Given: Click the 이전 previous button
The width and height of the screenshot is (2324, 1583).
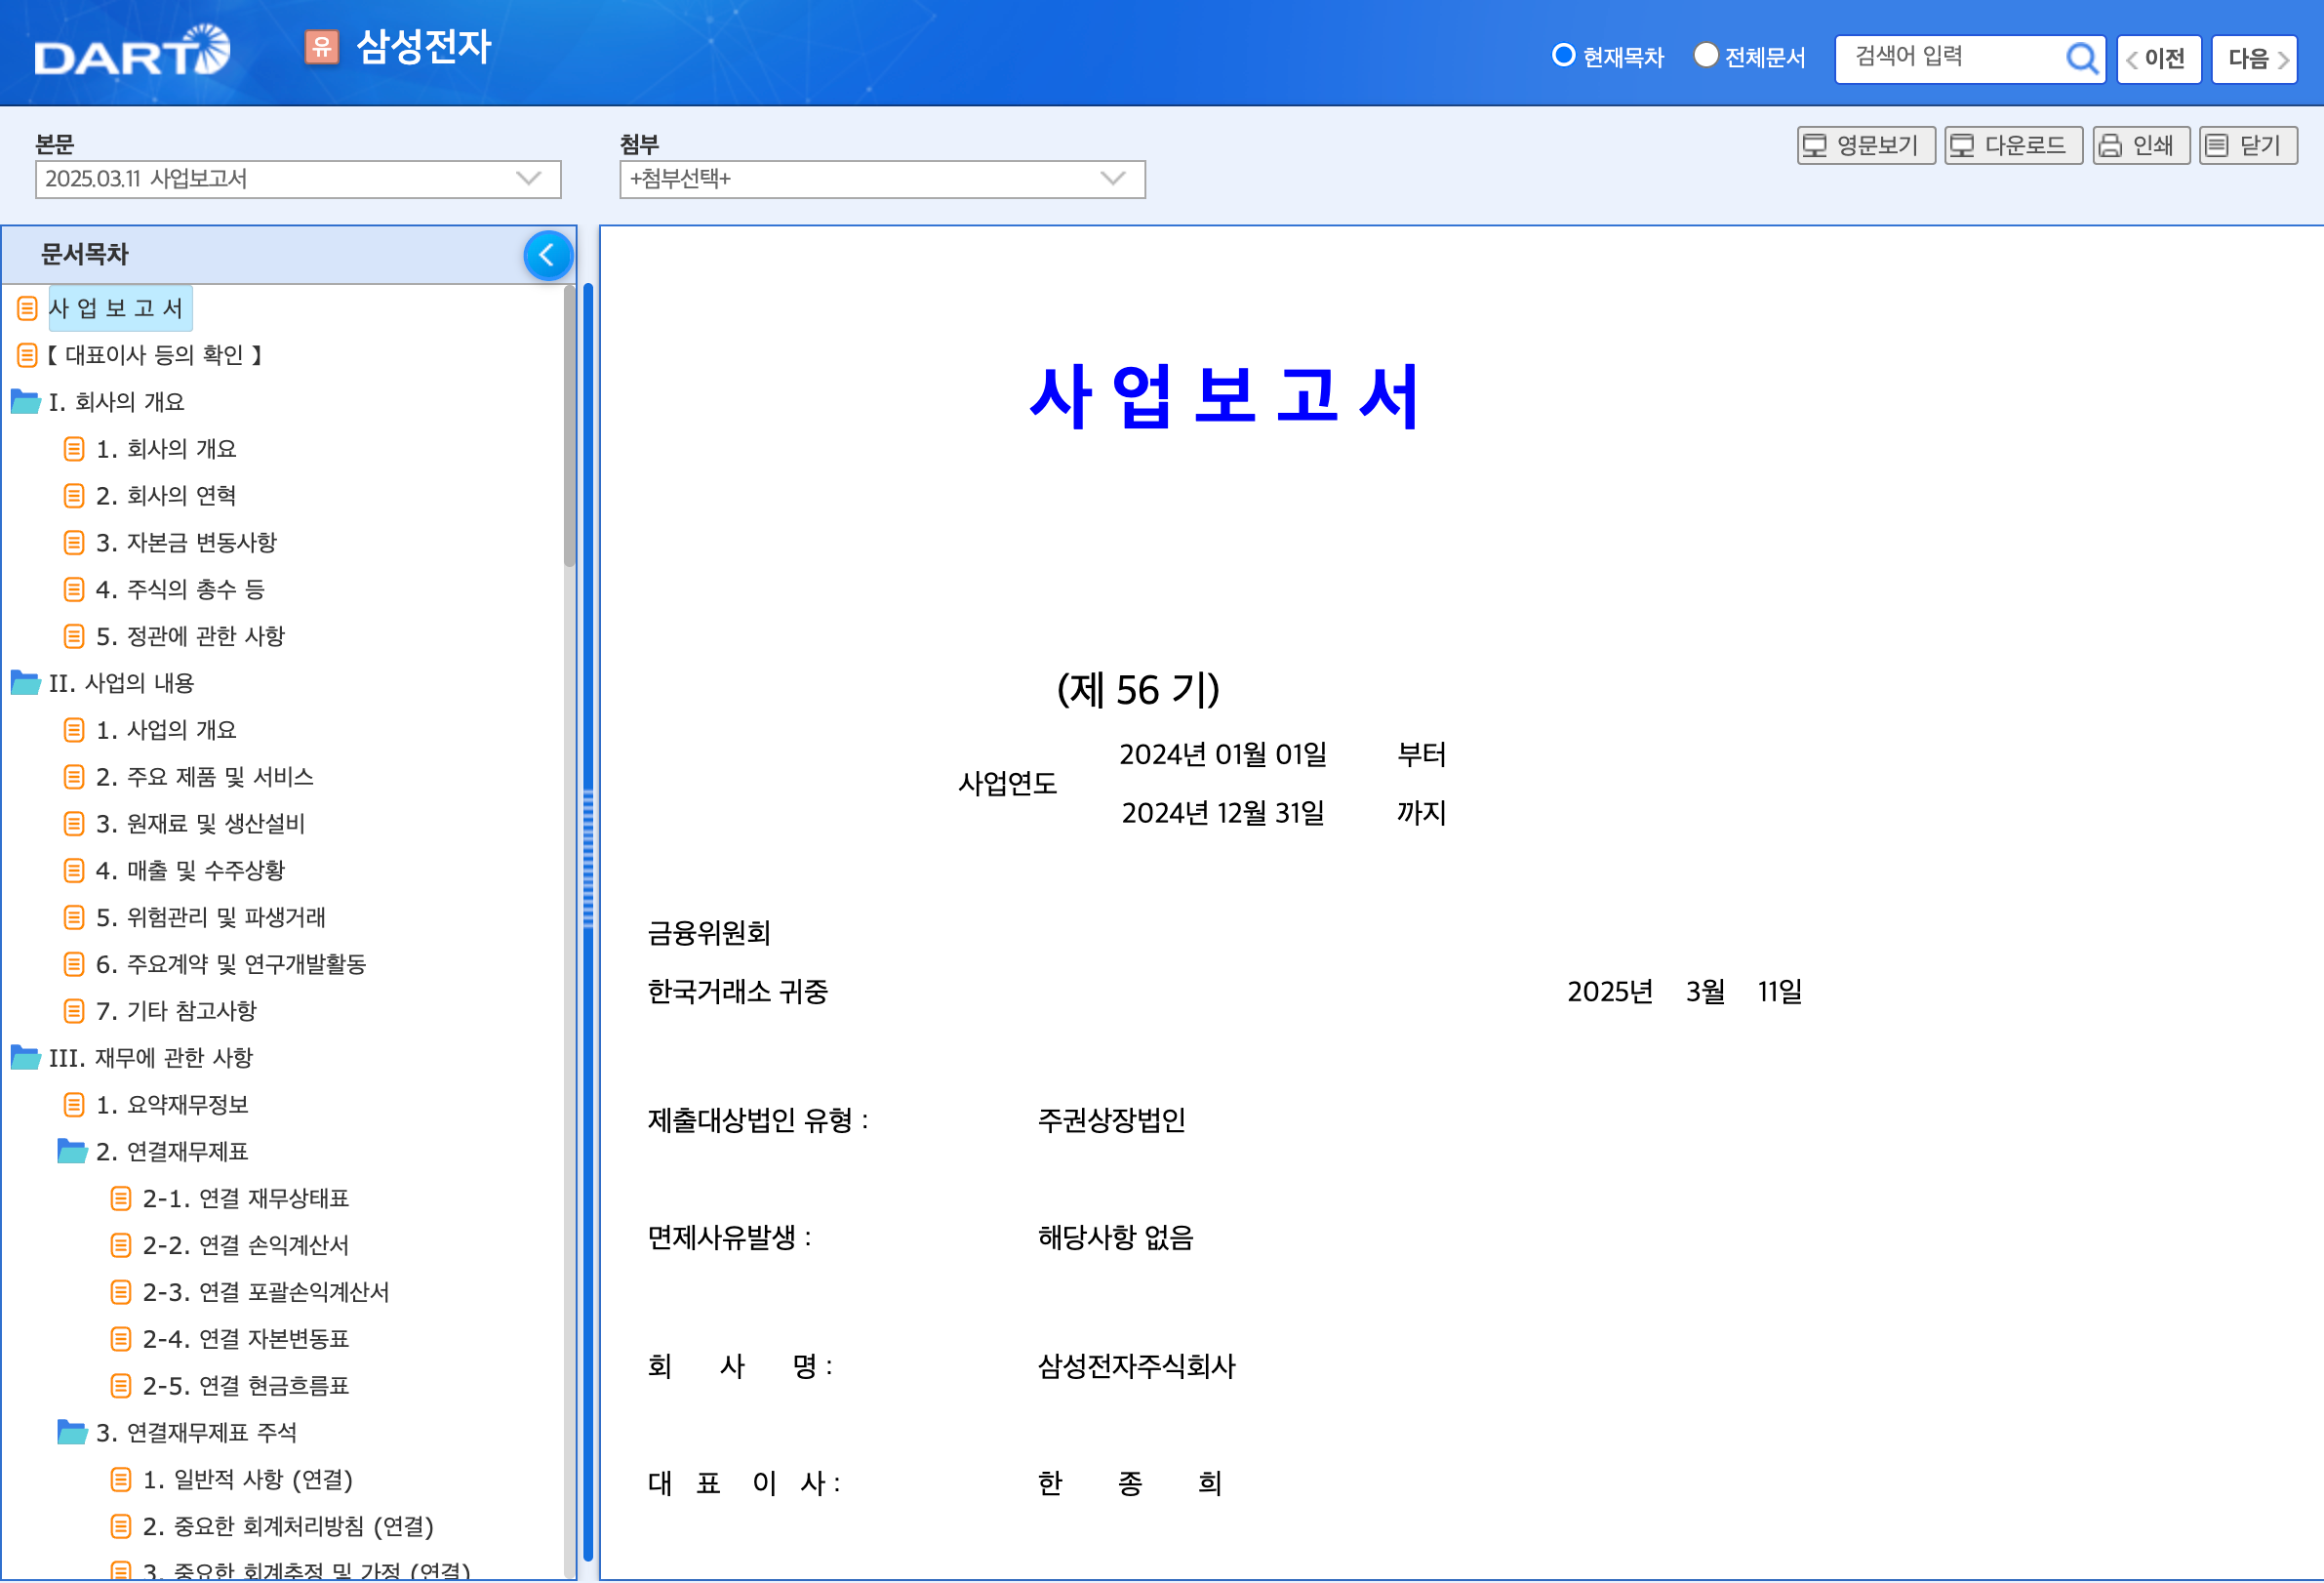Looking at the screenshot, I should click(2158, 59).
